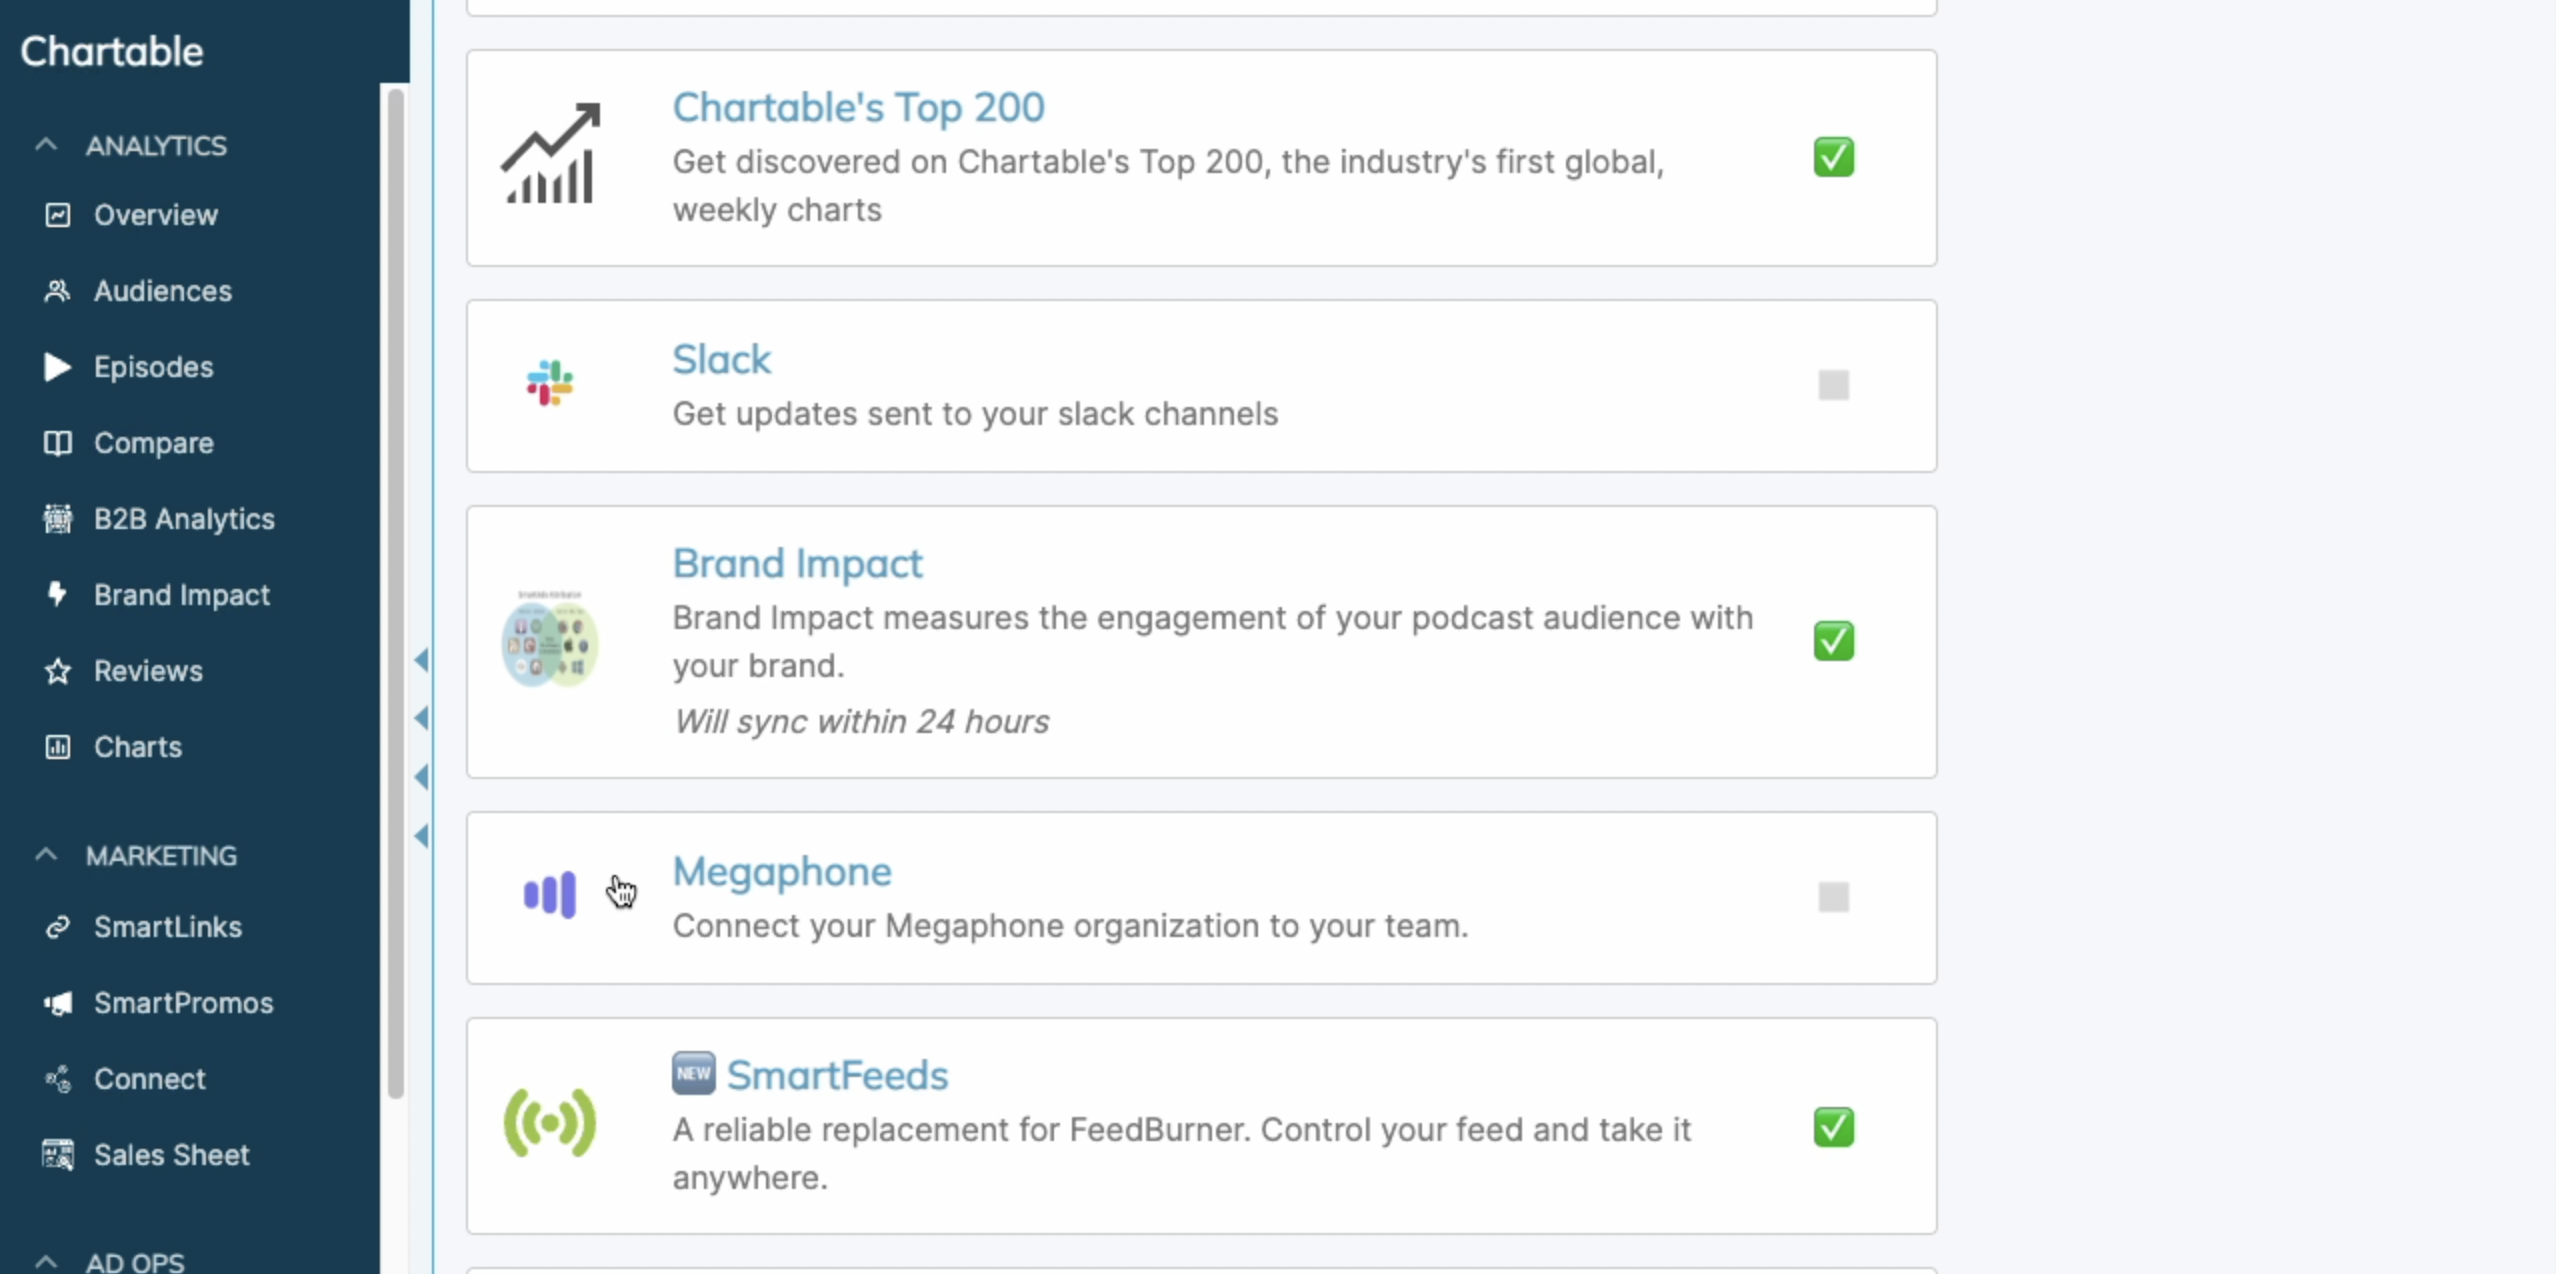Click the Reviews star icon
The height and width of the screenshot is (1274, 2556).
[x=57, y=671]
